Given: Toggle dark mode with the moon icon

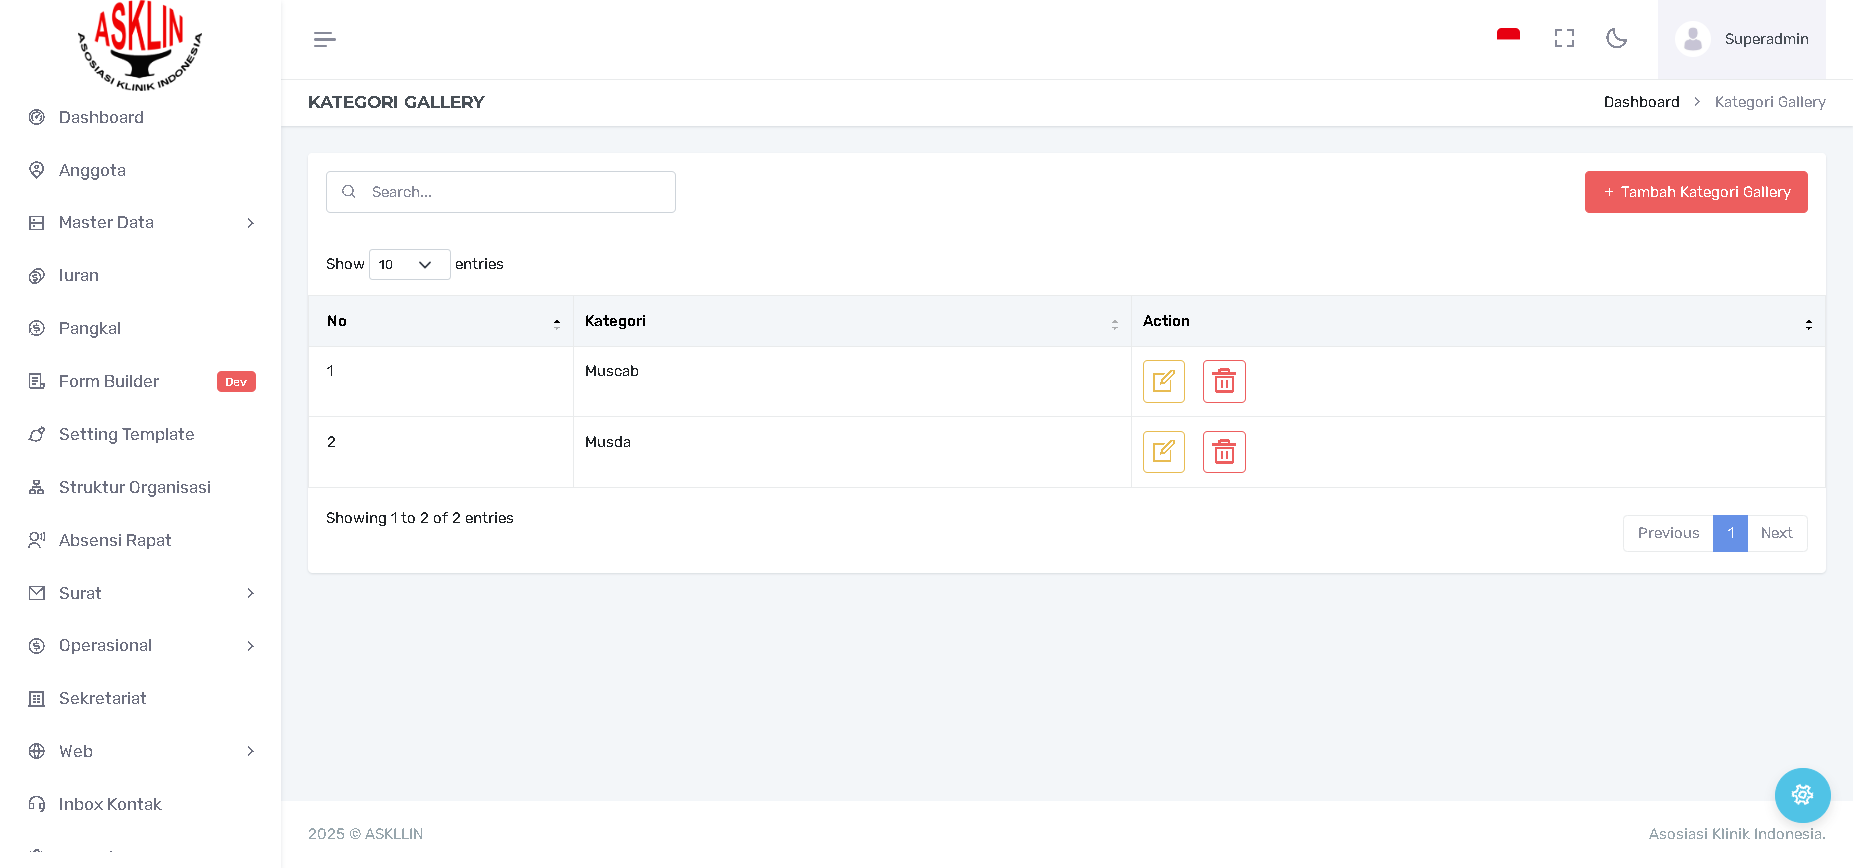Looking at the screenshot, I should click(x=1616, y=39).
